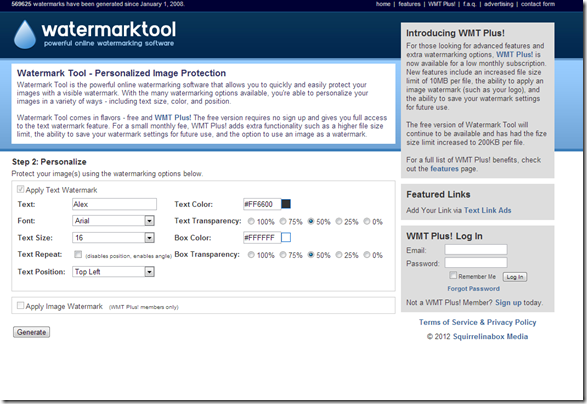587x404 pixels.
Task: Set Box Transparency to 25%
Action: coord(339,255)
